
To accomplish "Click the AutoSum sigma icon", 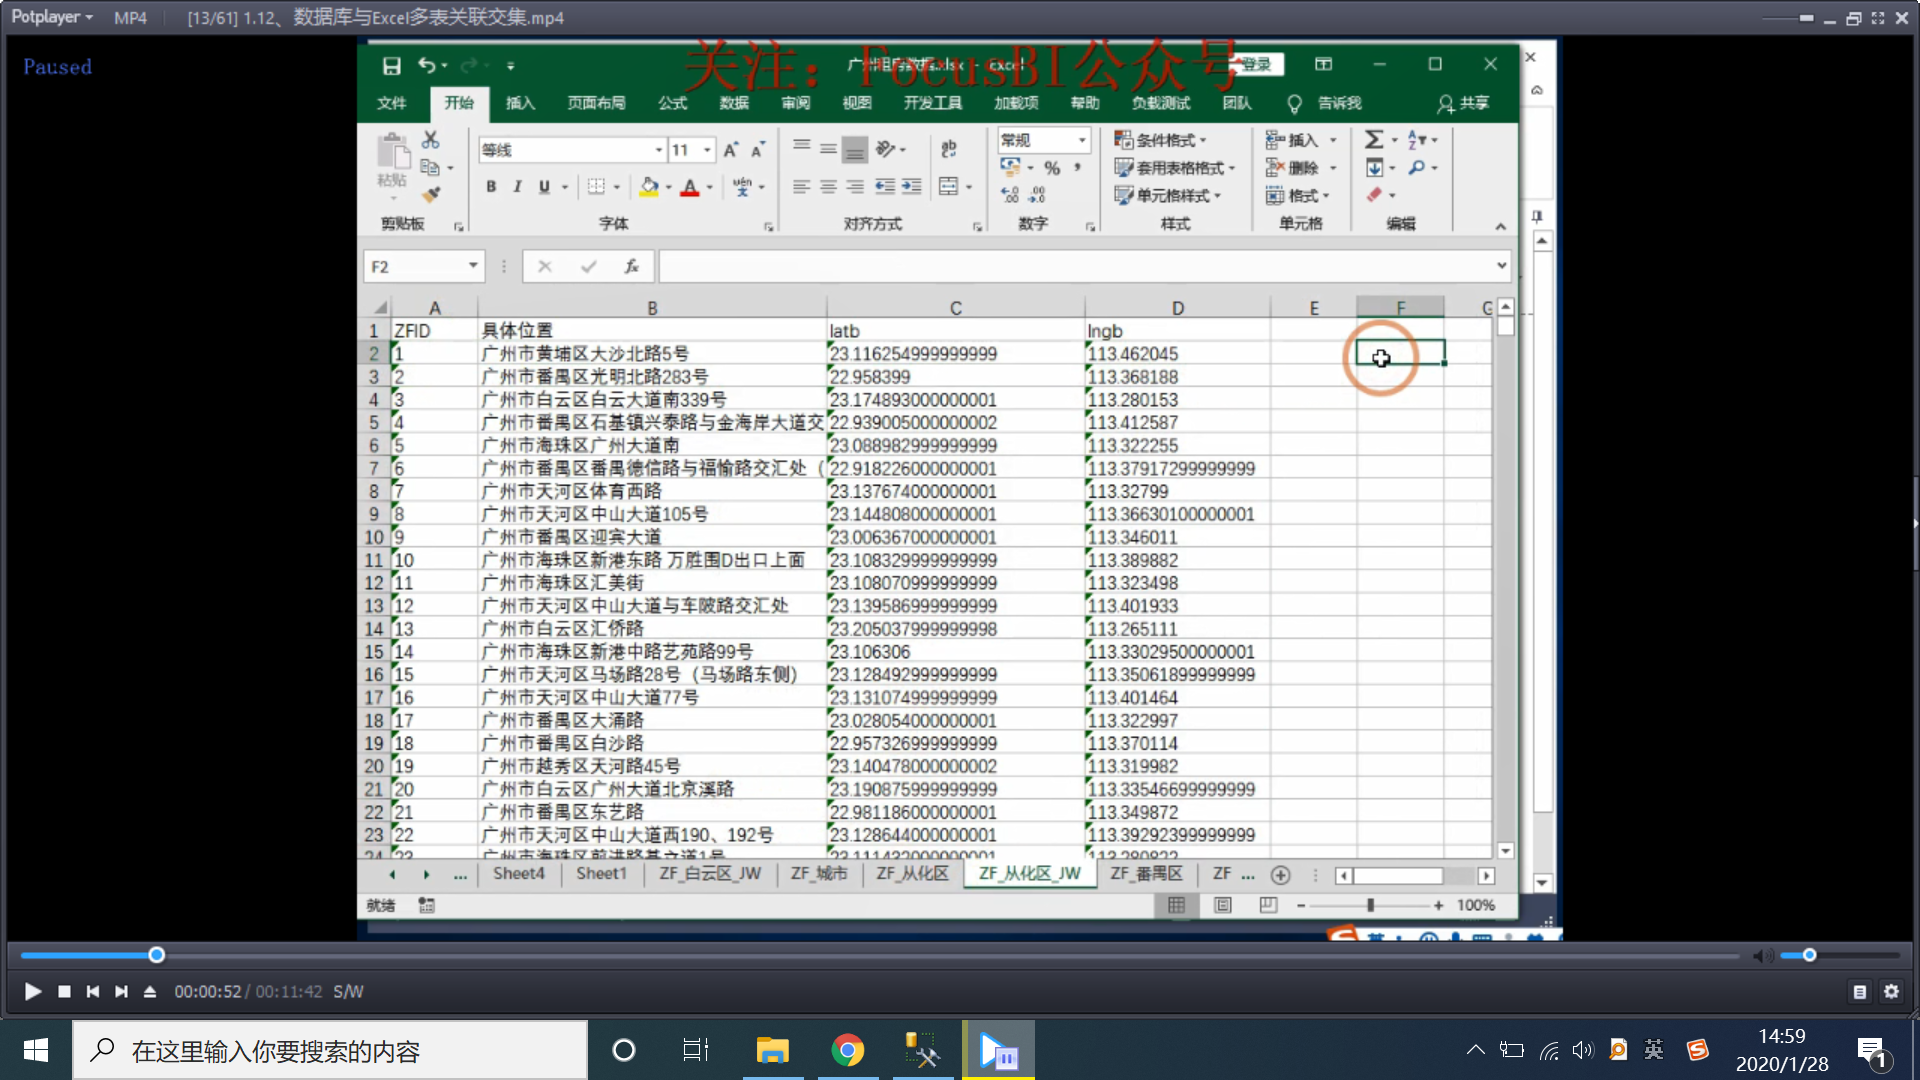I will pyautogui.click(x=1374, y=139).
